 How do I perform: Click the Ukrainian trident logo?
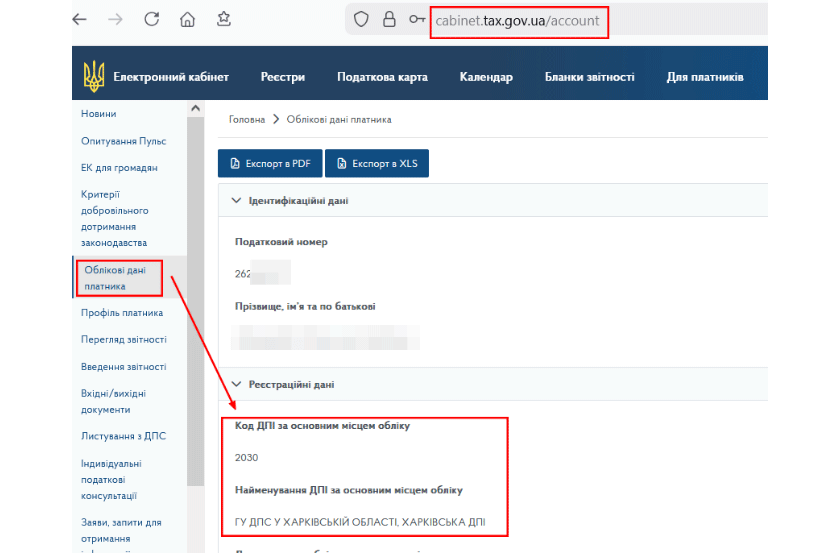tap(93, 77)
